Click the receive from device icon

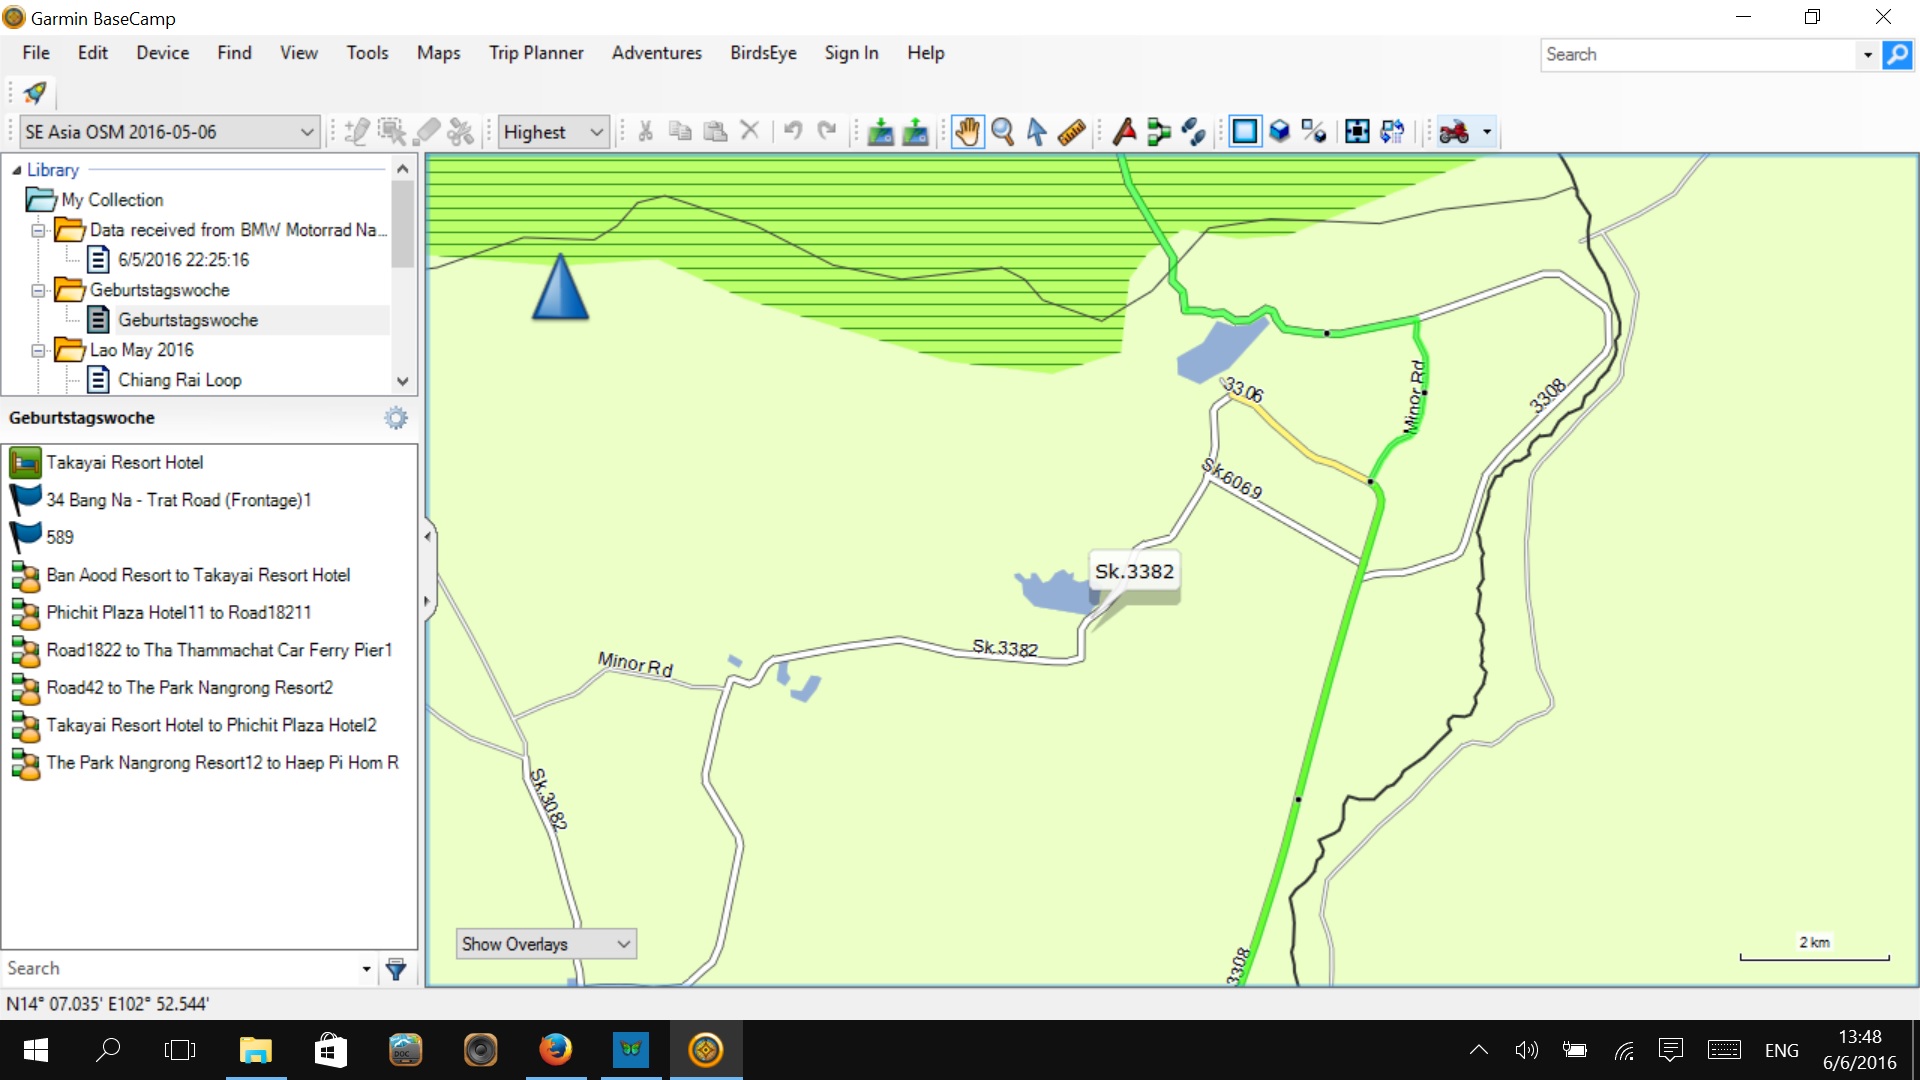point(915,132)
